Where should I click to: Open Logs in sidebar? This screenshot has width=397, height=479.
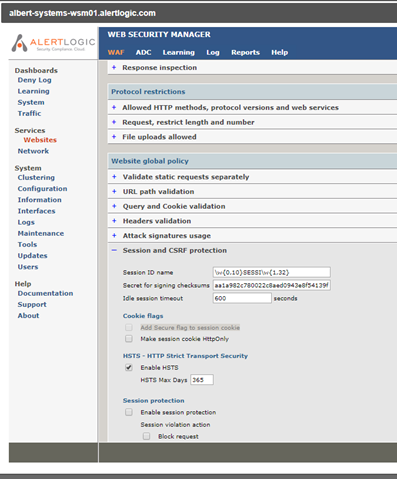[x=26, y=222]
